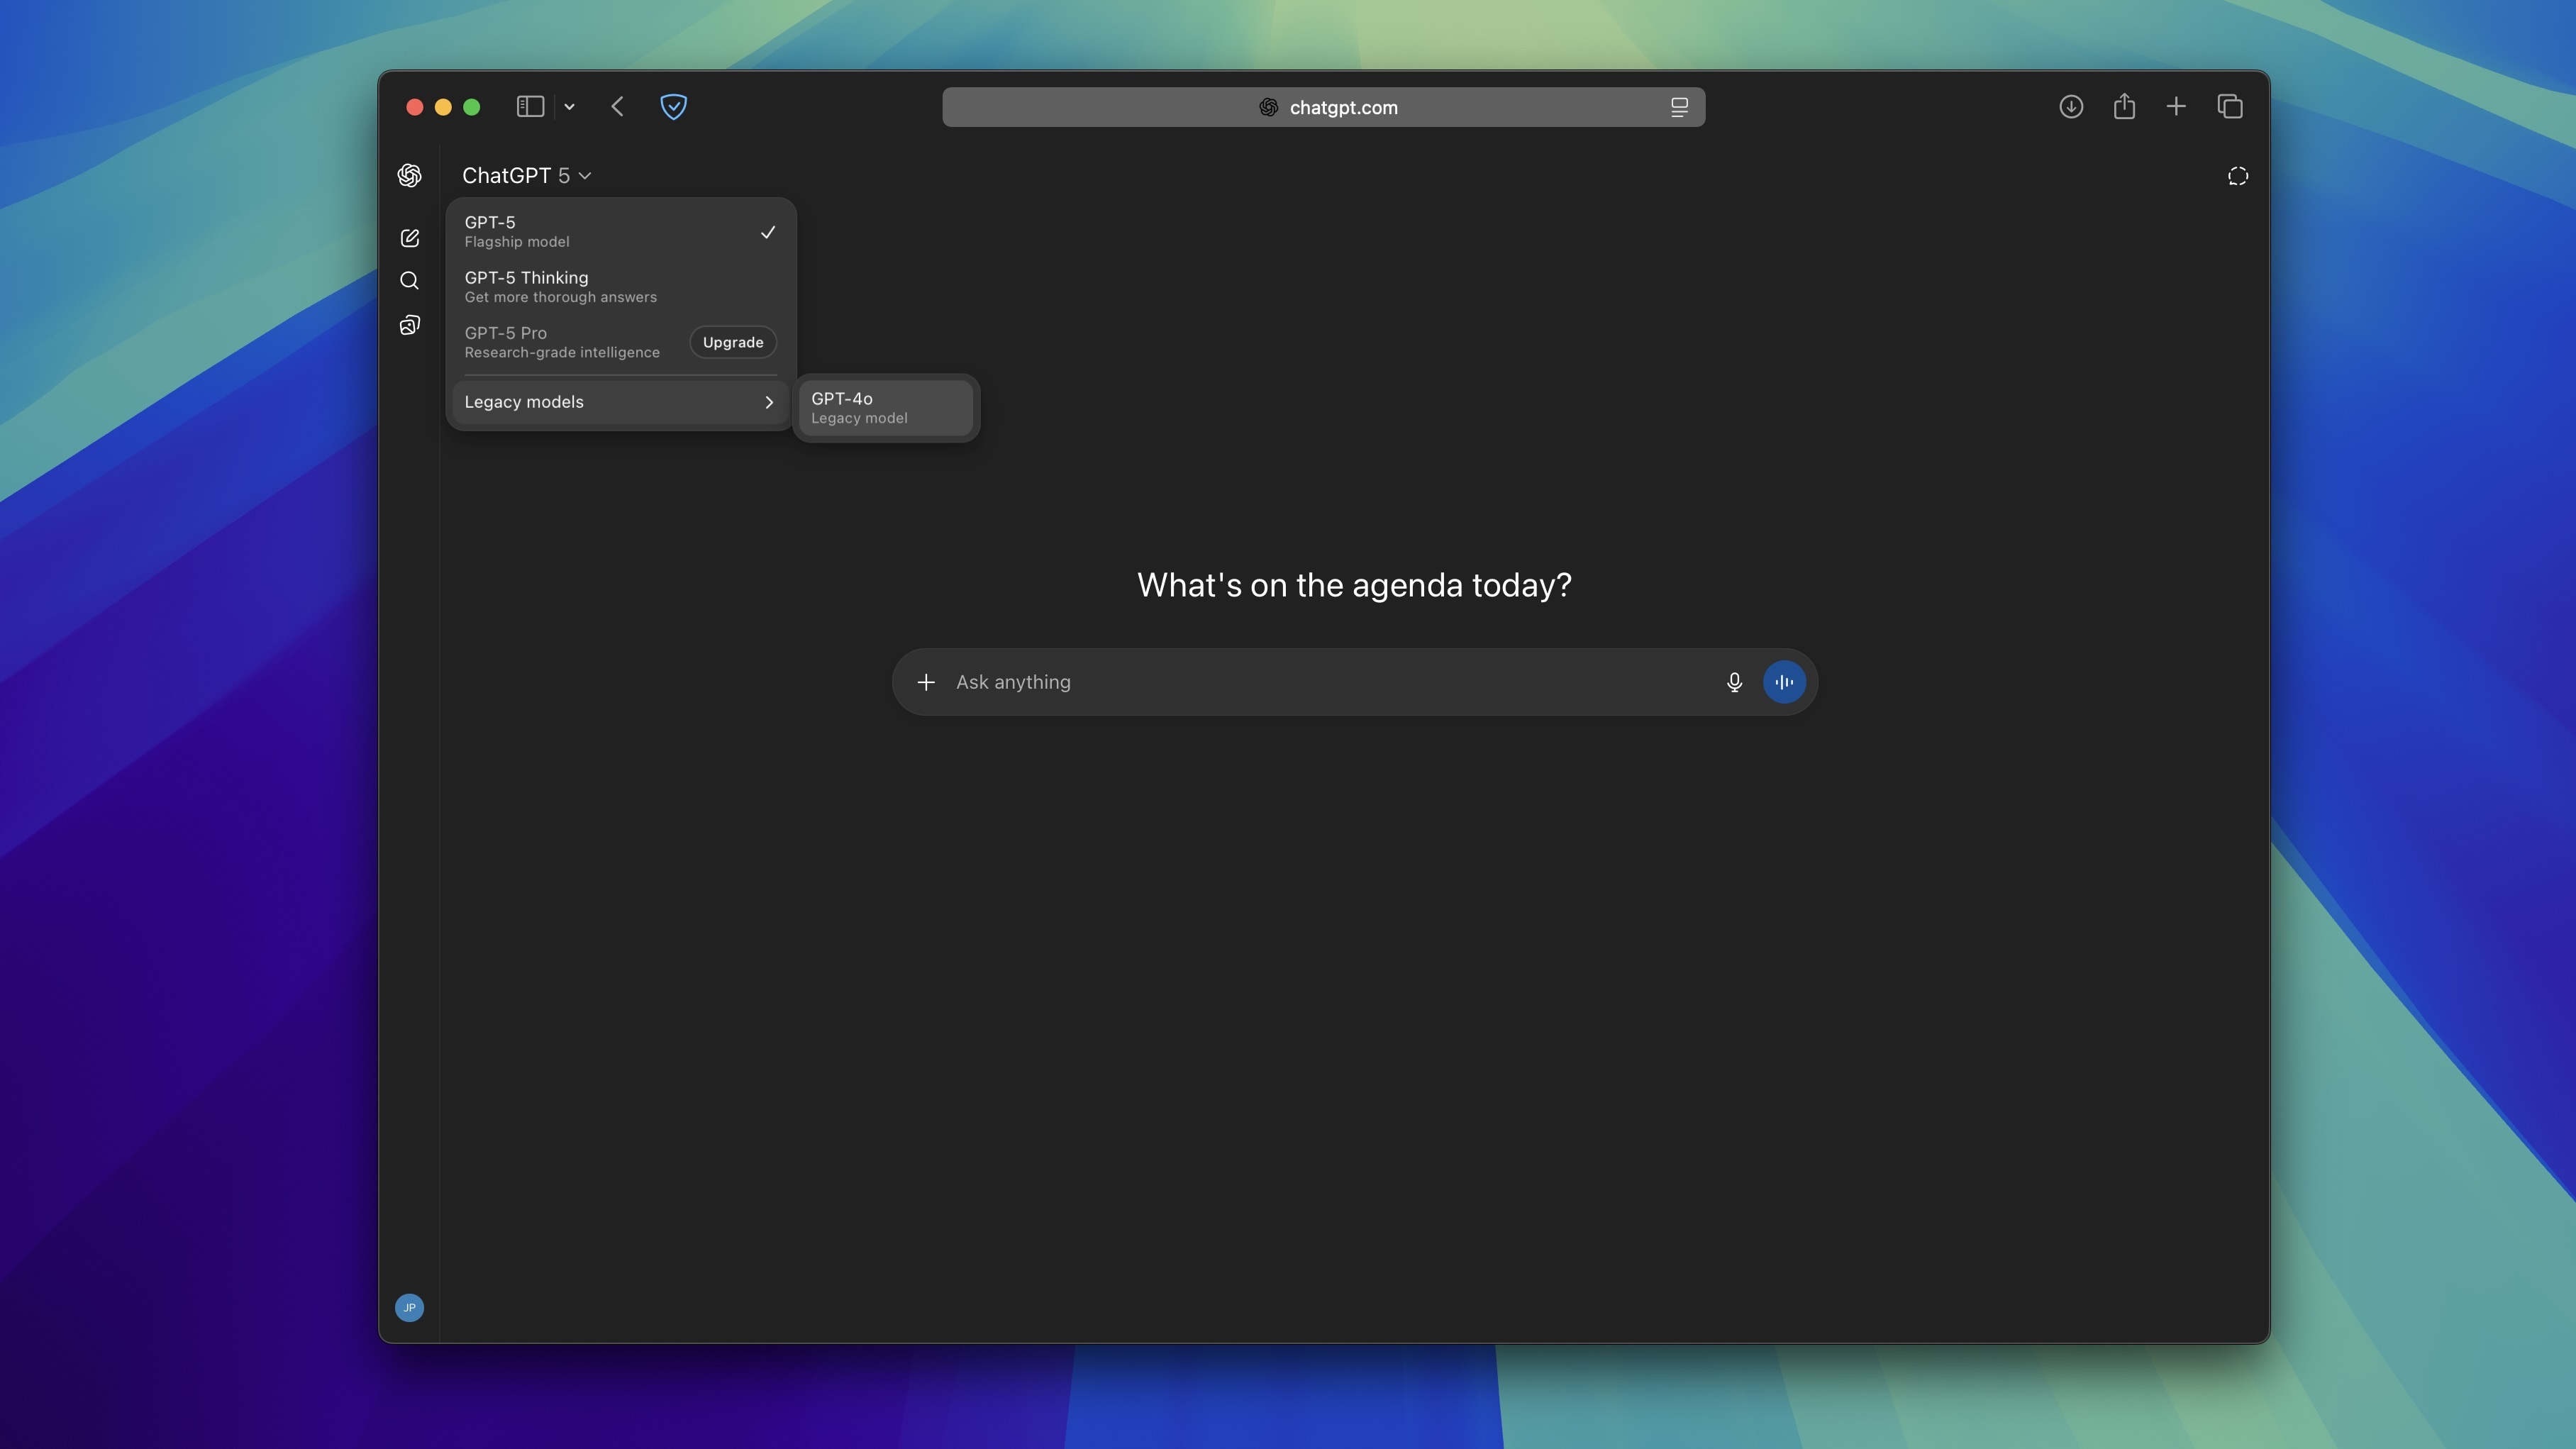Image resolution: width=2576 pixels, height=1449 pixels.
Task: Open search chats magnifier icon
Action: point(409,281)
